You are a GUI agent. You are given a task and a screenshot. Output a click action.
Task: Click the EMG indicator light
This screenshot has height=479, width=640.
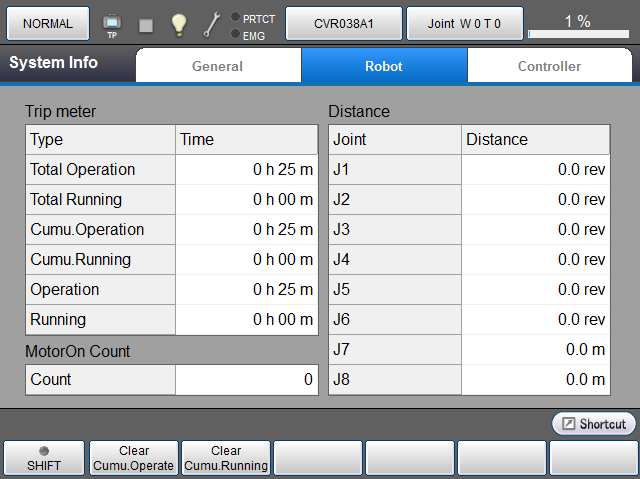tap(235, 35)
